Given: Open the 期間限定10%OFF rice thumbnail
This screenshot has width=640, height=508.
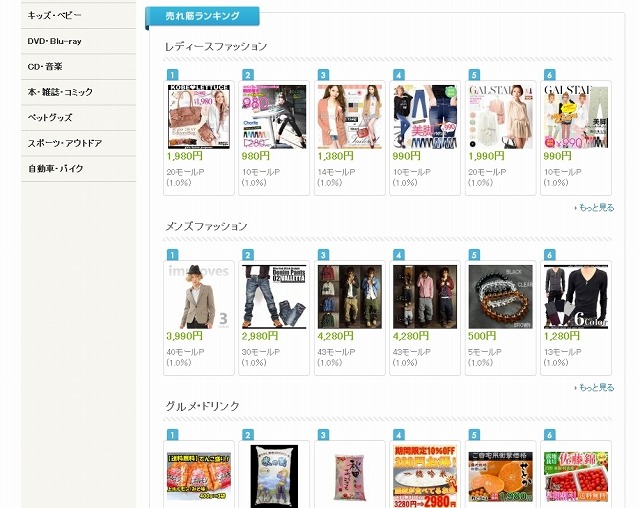Looking at the screenshot, I should click(425, 476).
